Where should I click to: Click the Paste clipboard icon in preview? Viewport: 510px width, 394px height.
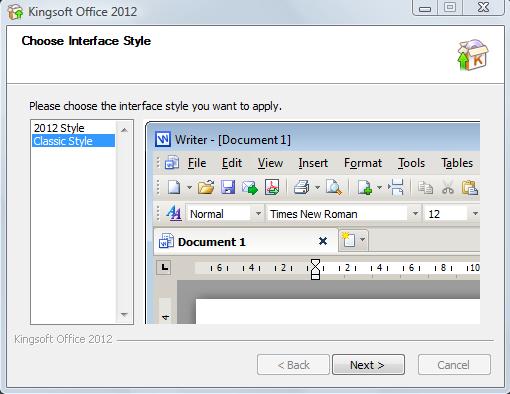coord(470,188)
